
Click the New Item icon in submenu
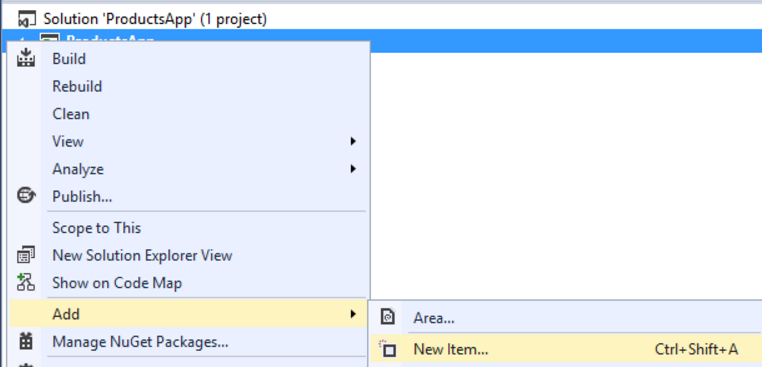[387, 349]
